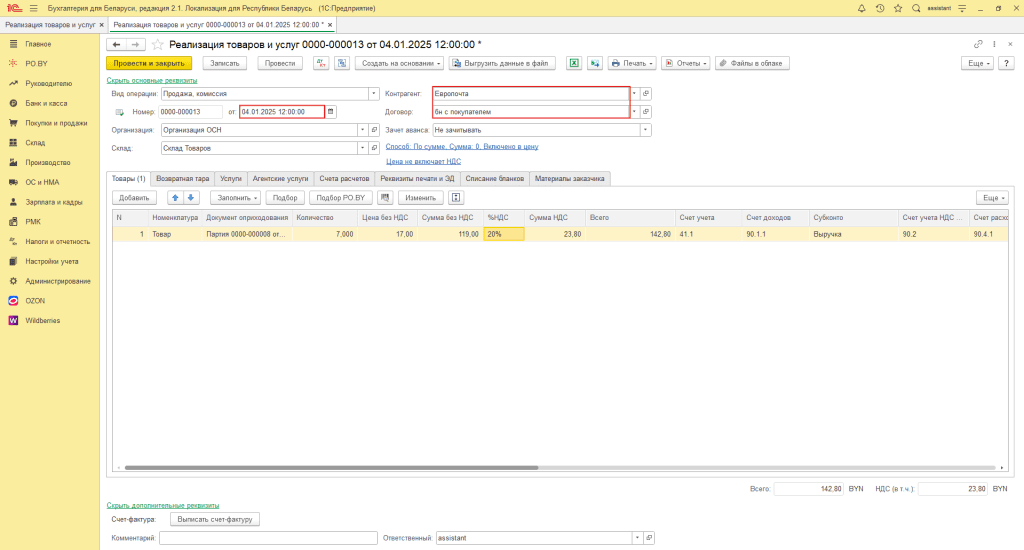Open Покупки и продажи sidebar section
Screen dimensions: 1024x550
coord(56,123)
